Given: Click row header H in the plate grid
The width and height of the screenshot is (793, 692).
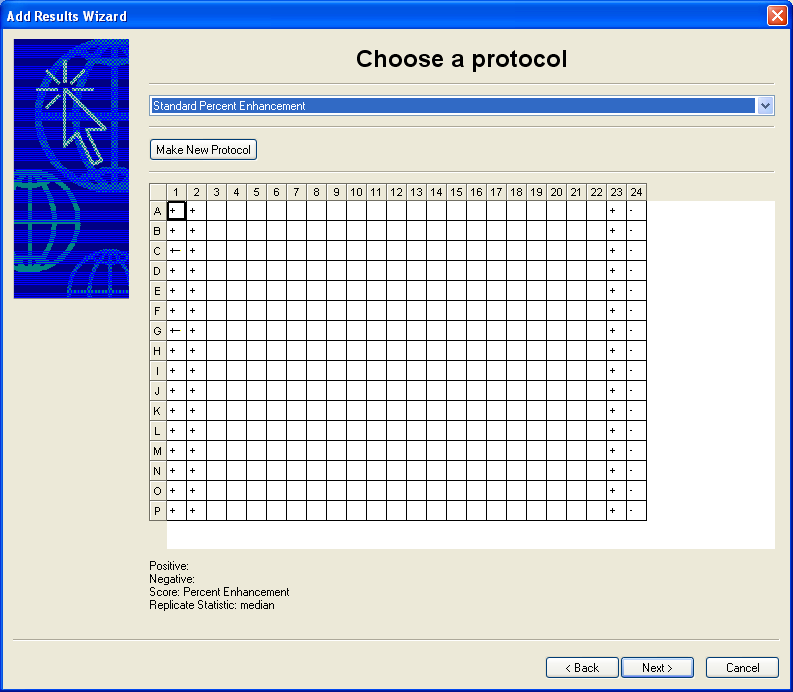Looking at the screenshot, I should (157, 351).
